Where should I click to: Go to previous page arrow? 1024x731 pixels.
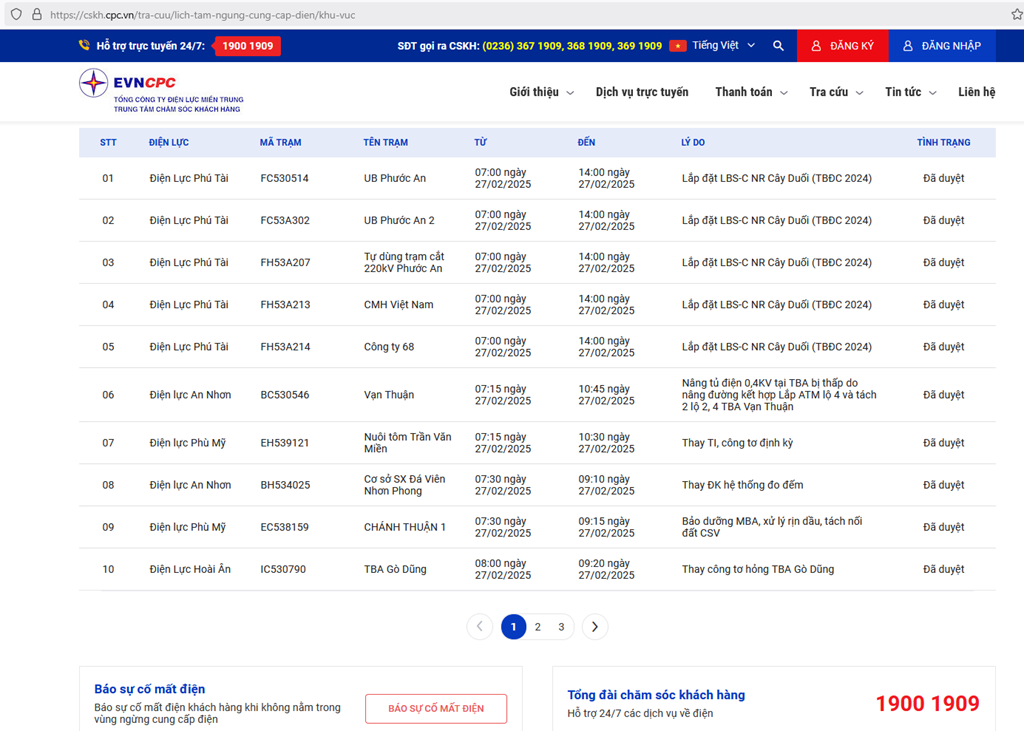click(479, 627)
